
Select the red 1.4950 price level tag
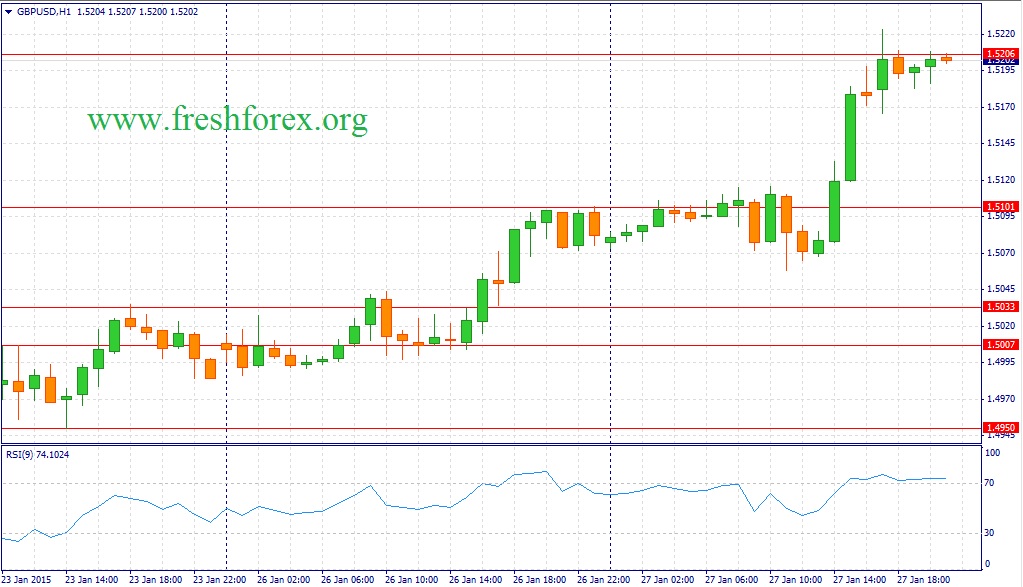1000,428
